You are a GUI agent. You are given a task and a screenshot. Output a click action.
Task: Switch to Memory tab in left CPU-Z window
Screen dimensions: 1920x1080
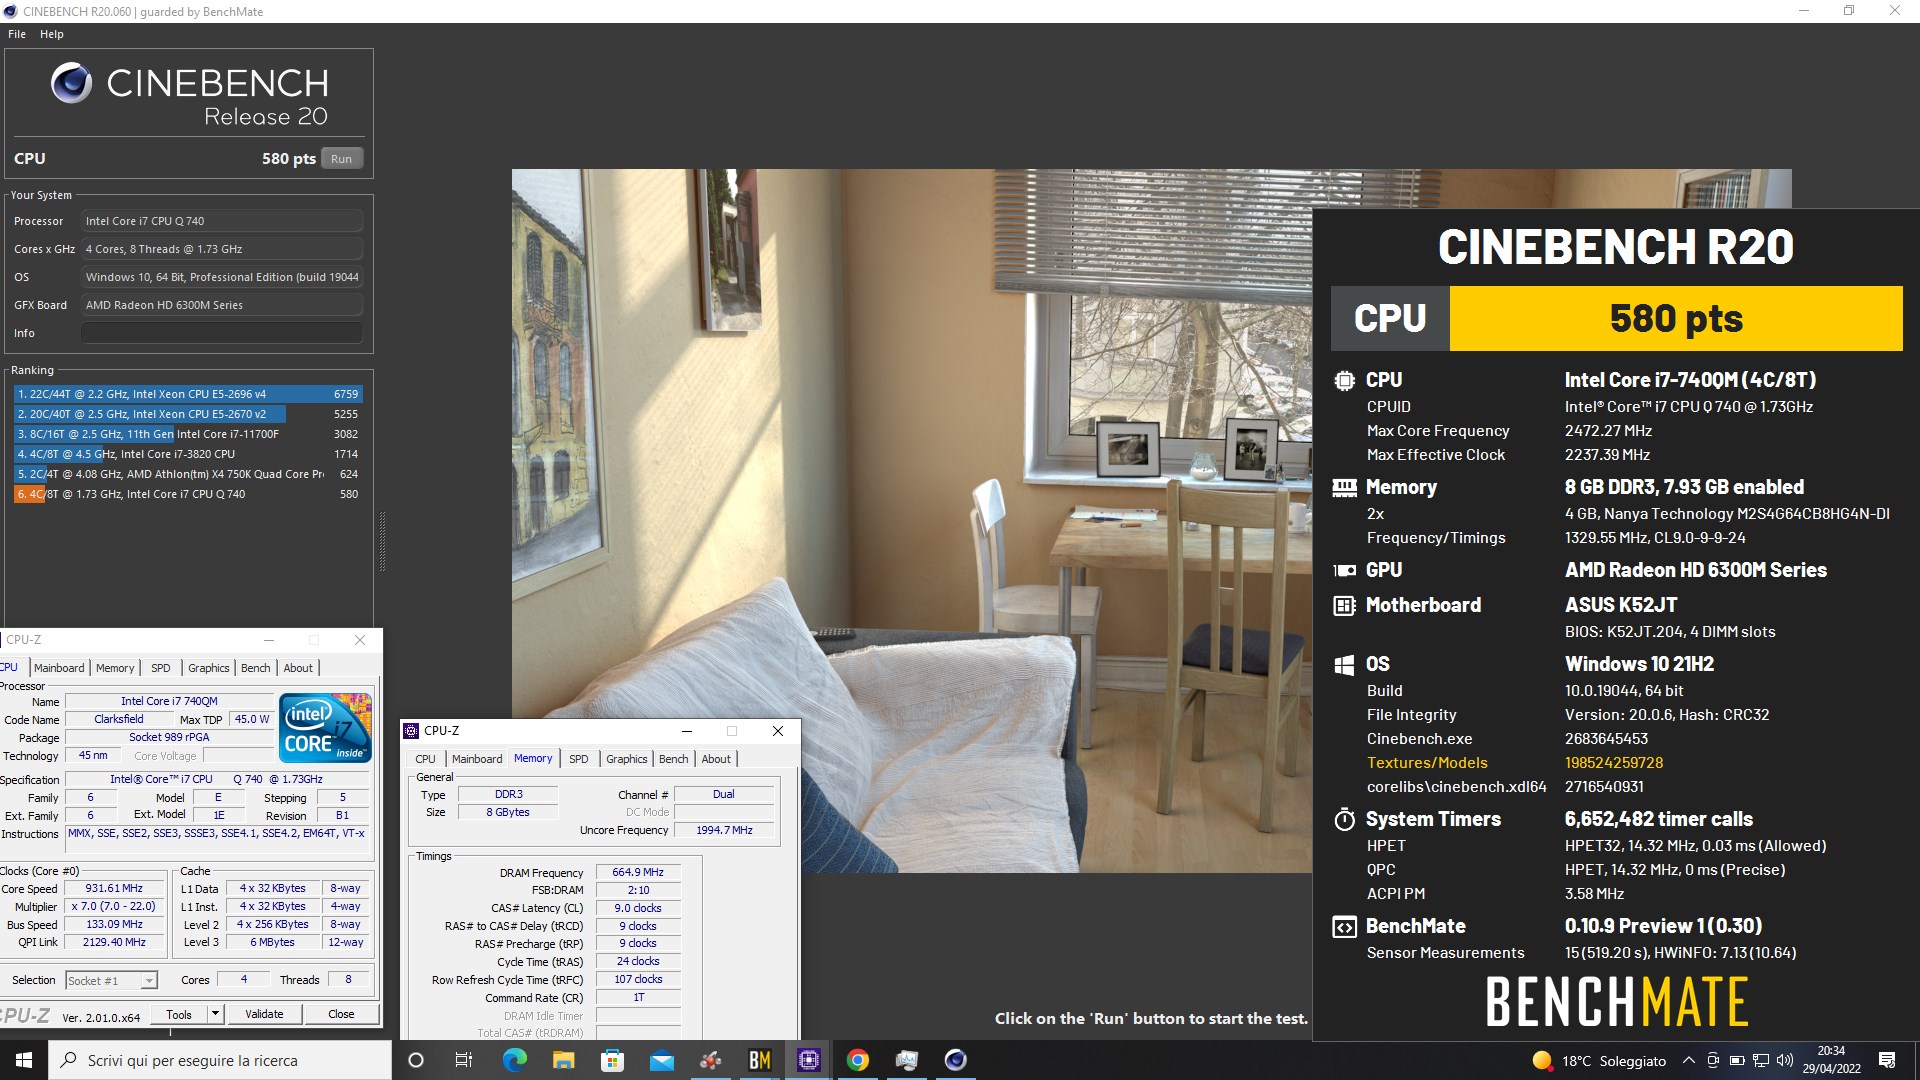115,668
